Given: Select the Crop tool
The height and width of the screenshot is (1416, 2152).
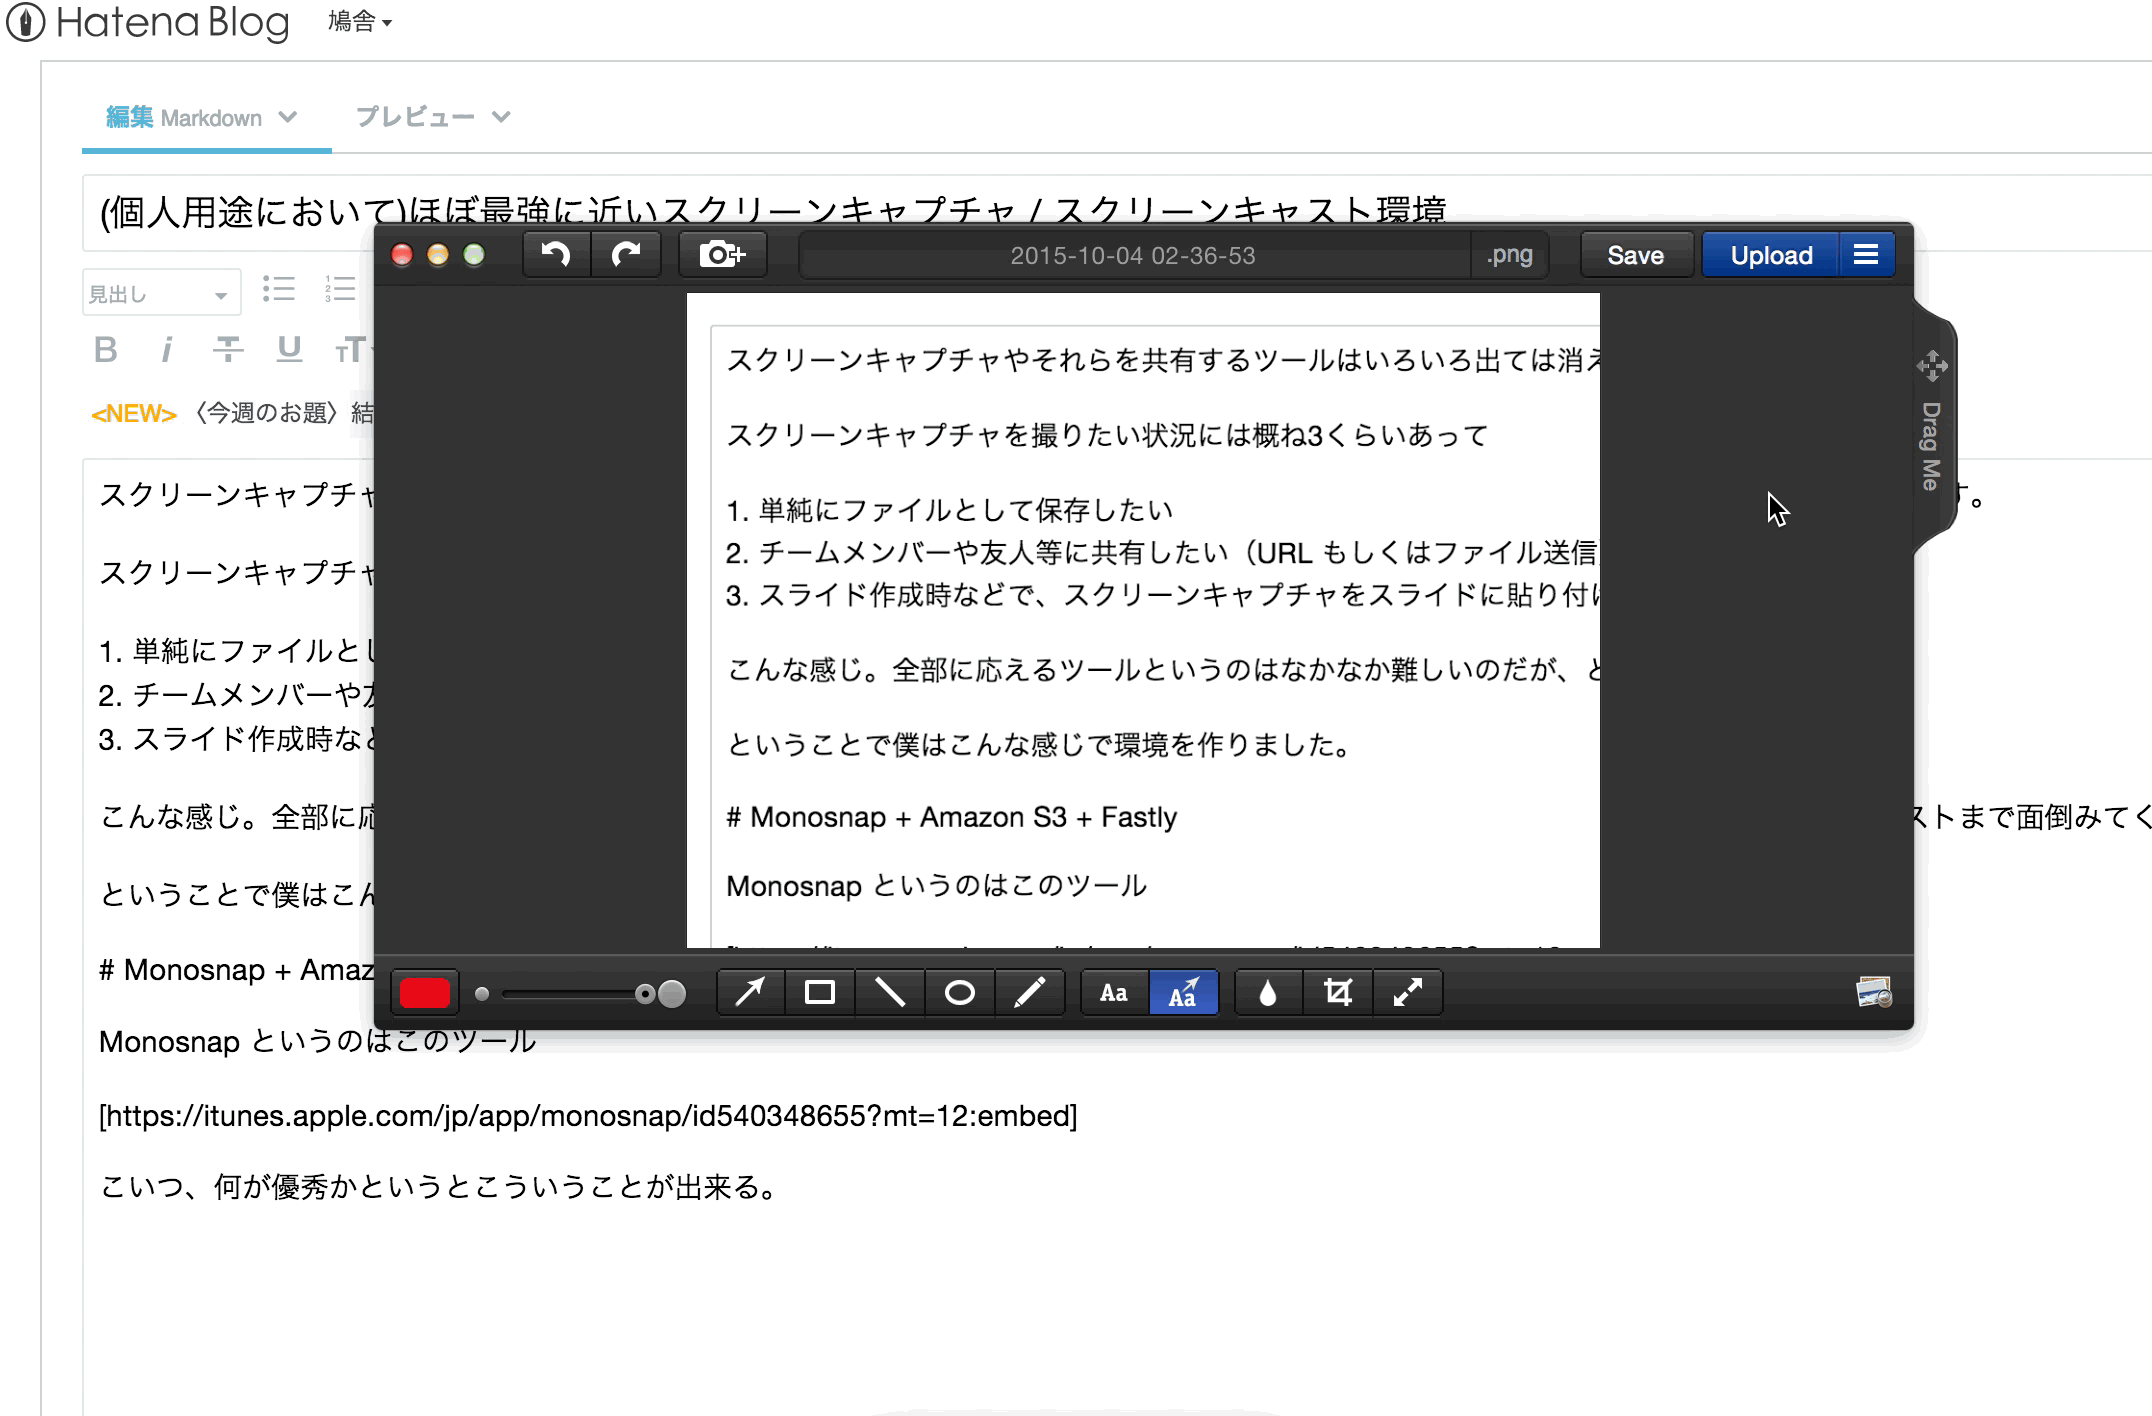Looking at the screenshot, I should point(1338,993).
